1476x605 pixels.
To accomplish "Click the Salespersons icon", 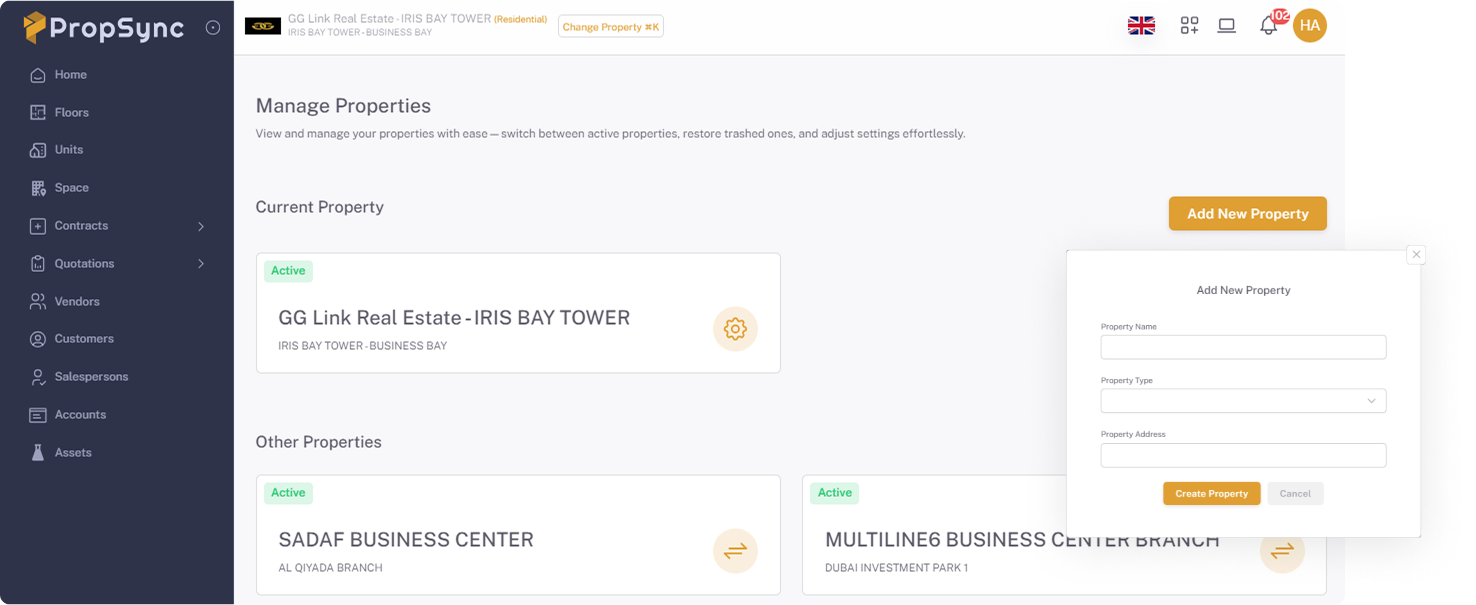I will click(x=38, y=377).
